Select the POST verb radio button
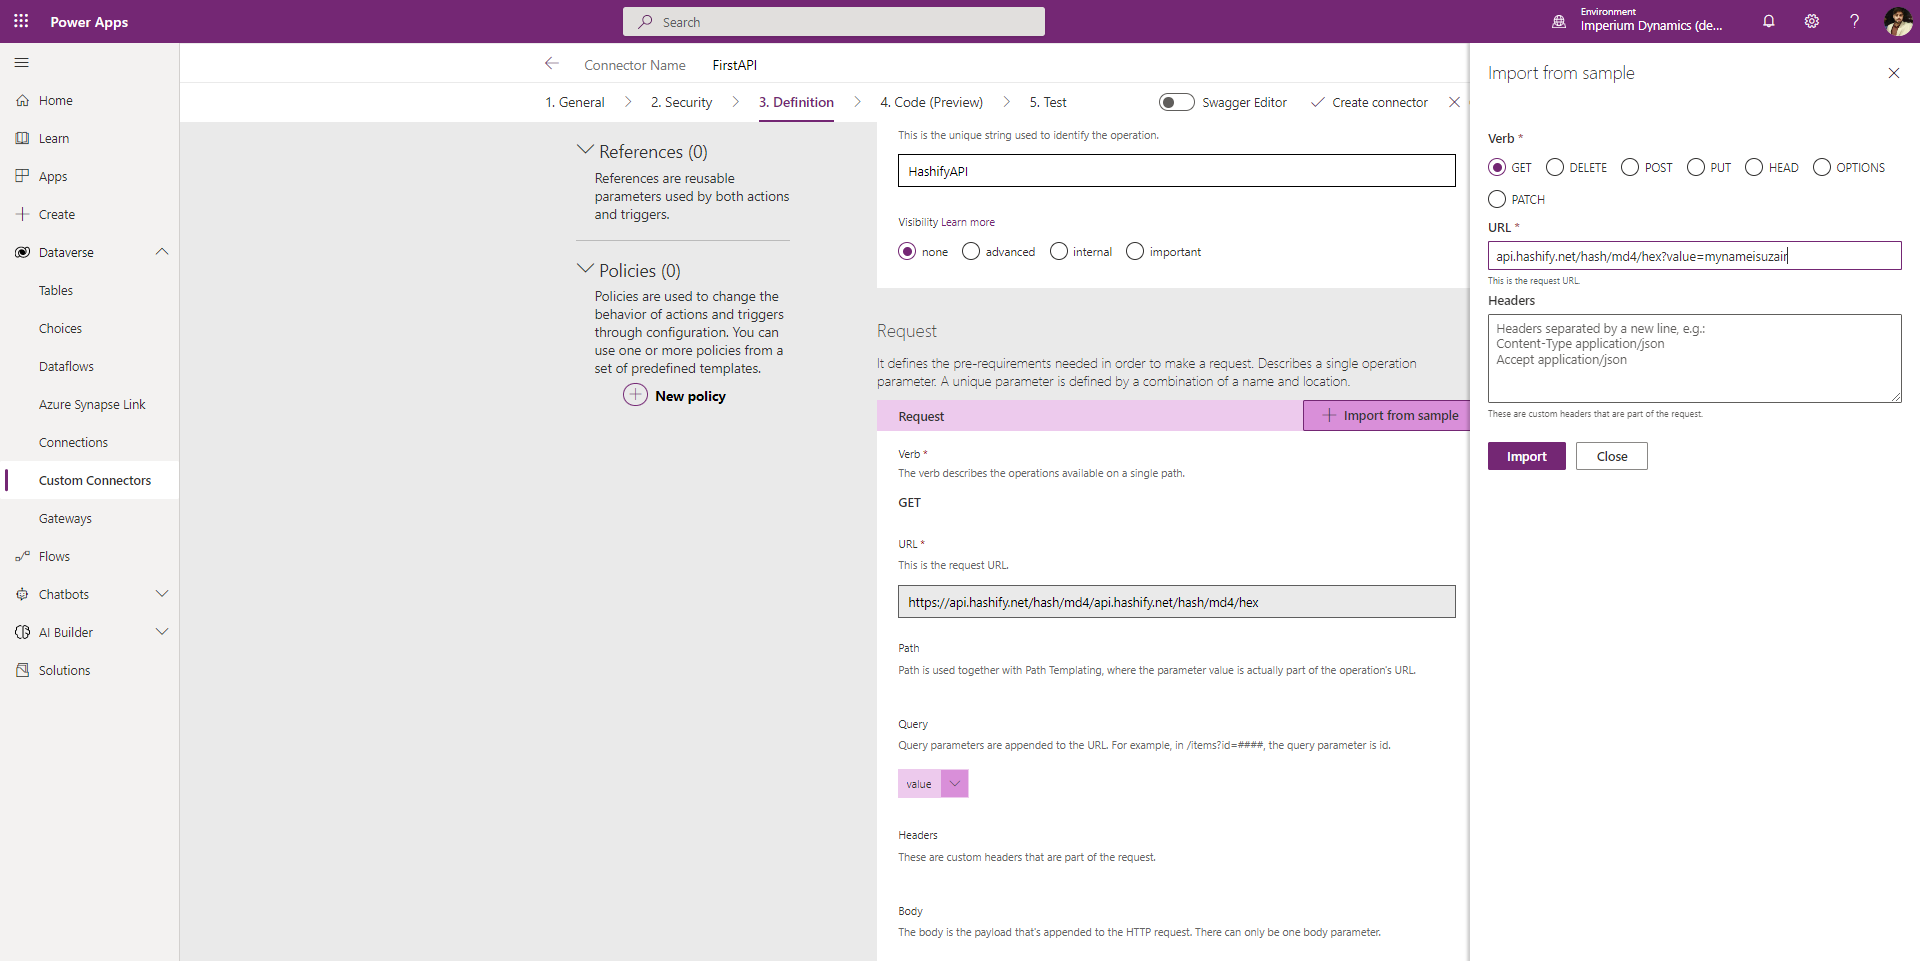The image size is (1920, 961). pos(1630,168)
